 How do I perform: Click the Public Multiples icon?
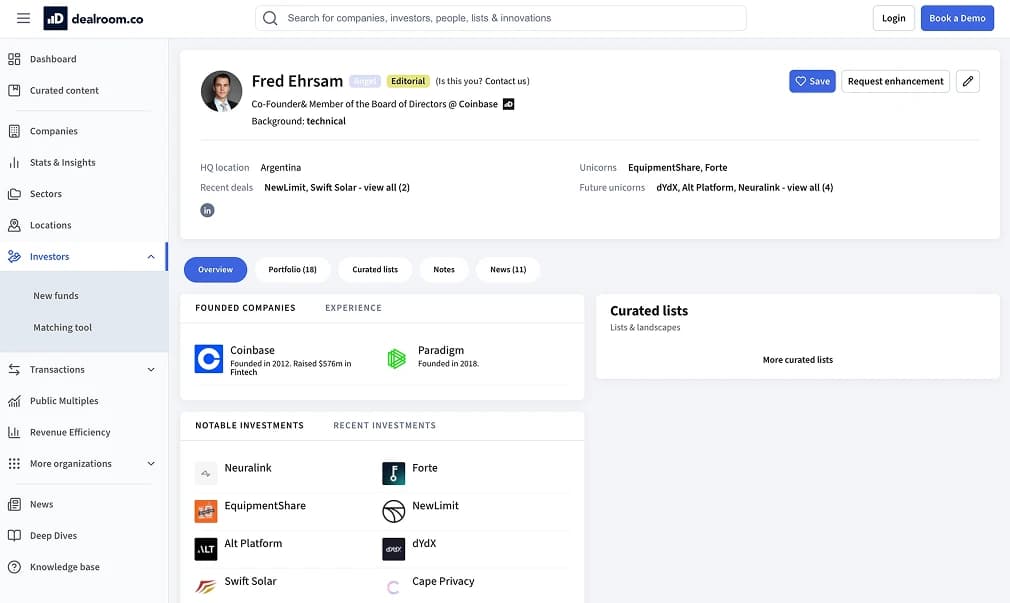tap(14, 401)
